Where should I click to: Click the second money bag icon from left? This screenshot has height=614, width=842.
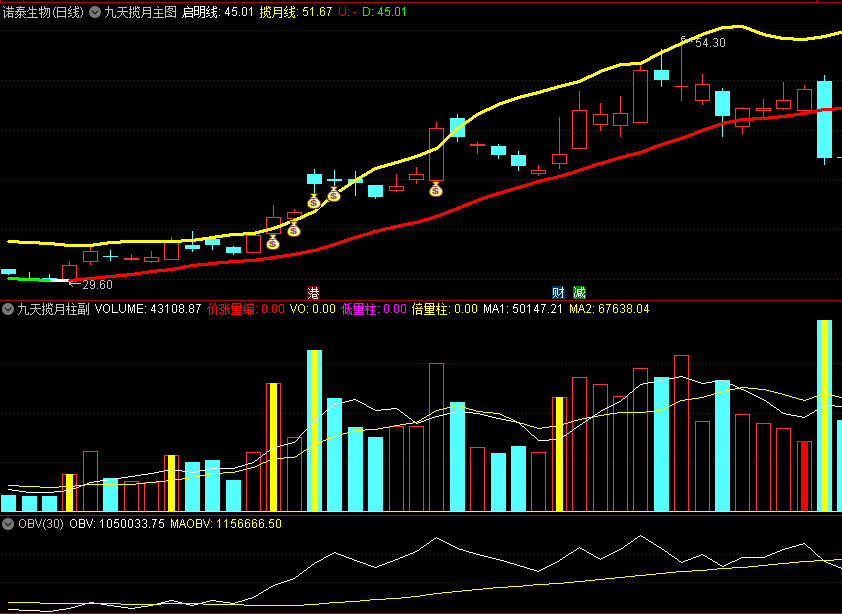coord(293,229)
